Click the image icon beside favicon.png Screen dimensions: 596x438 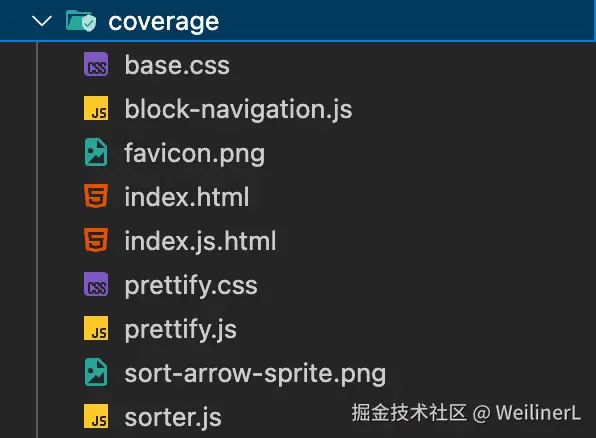coord(96,152)
